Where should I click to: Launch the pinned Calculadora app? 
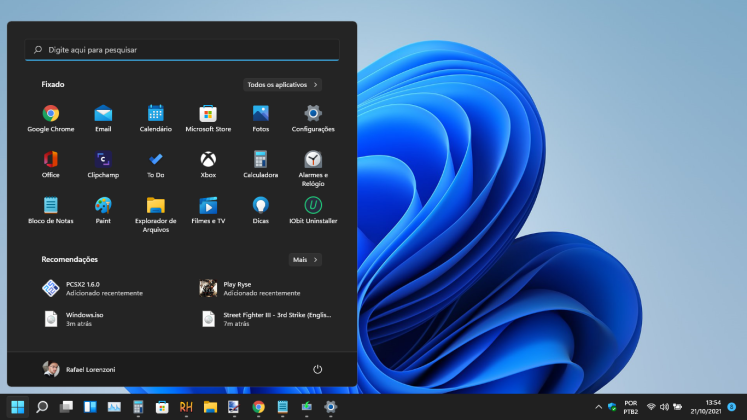[261, 164]
